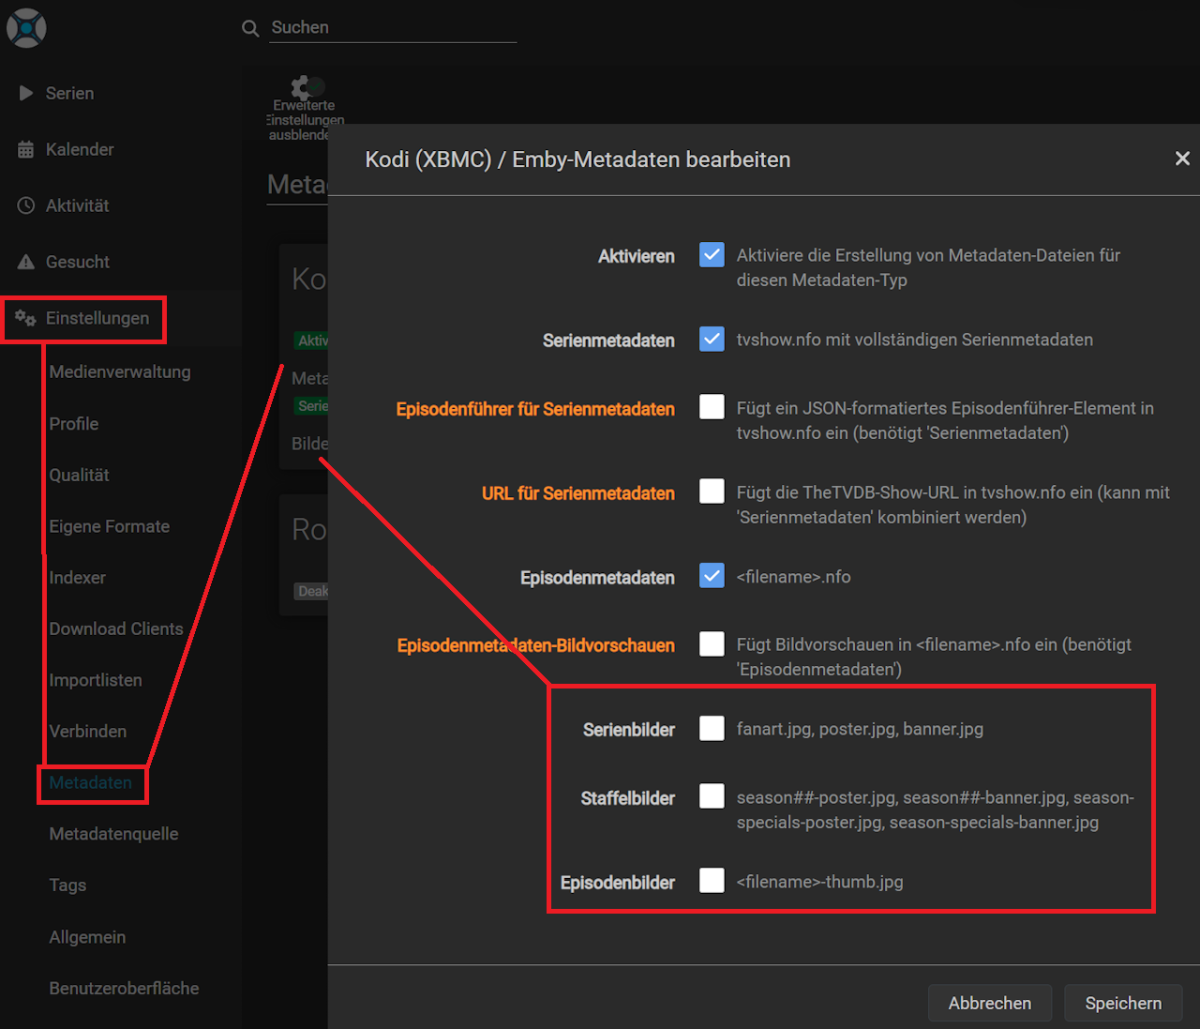Viewport: 1200px width, 1029px height.
Task: Click the Einstellungen gears icon
Action: coord(26,318)
